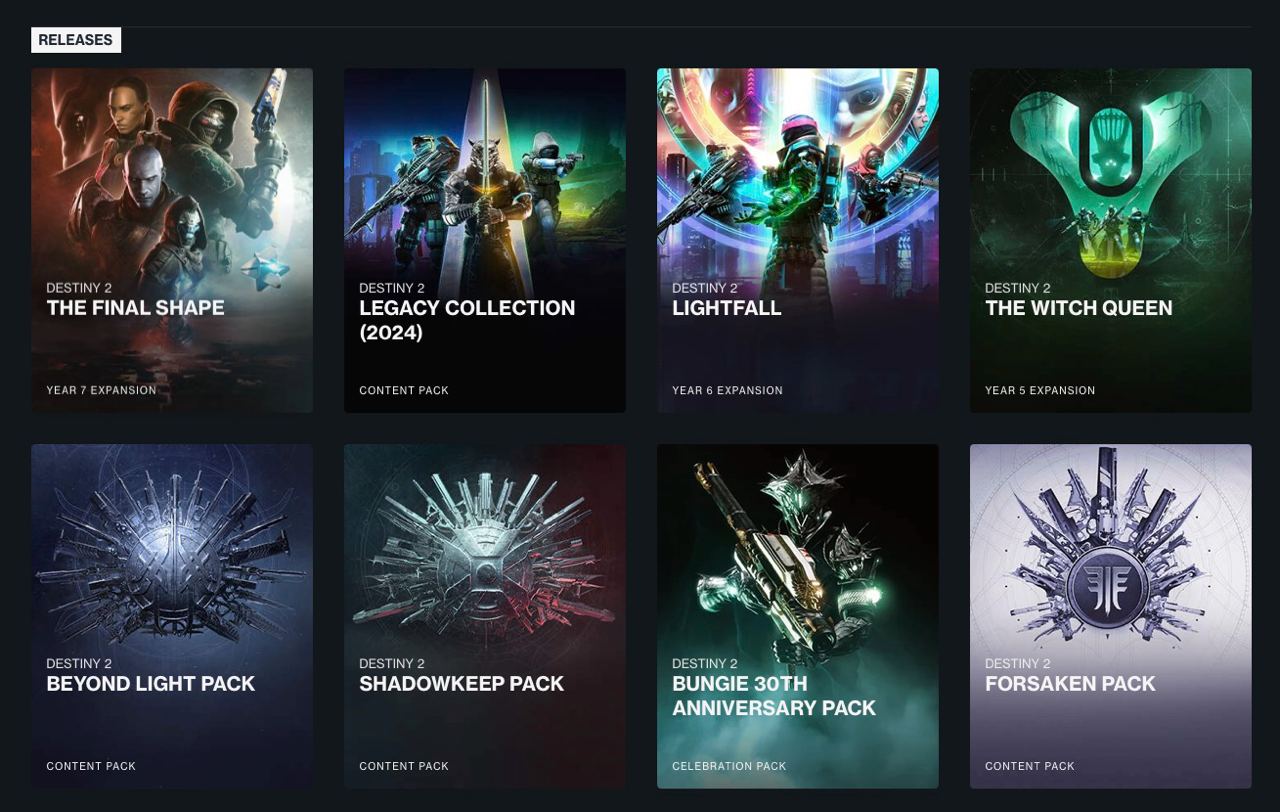This screenshot has height=812, width=1280.
Task: Open The Final Shape cover artwork
Action: tap(171, 170)
